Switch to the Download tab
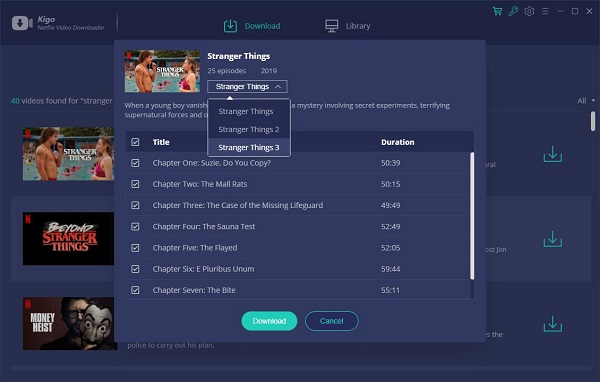 pos(252,26)
